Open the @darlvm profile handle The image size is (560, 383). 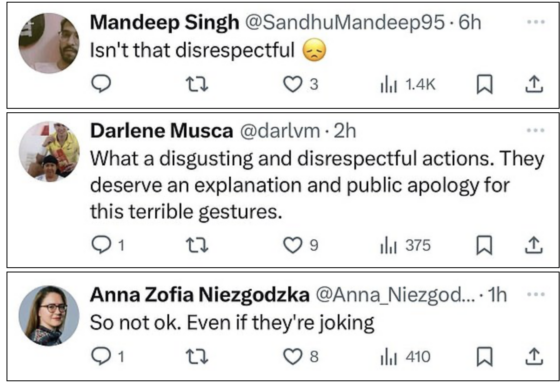pyautogui.click(x=280, y=131)
